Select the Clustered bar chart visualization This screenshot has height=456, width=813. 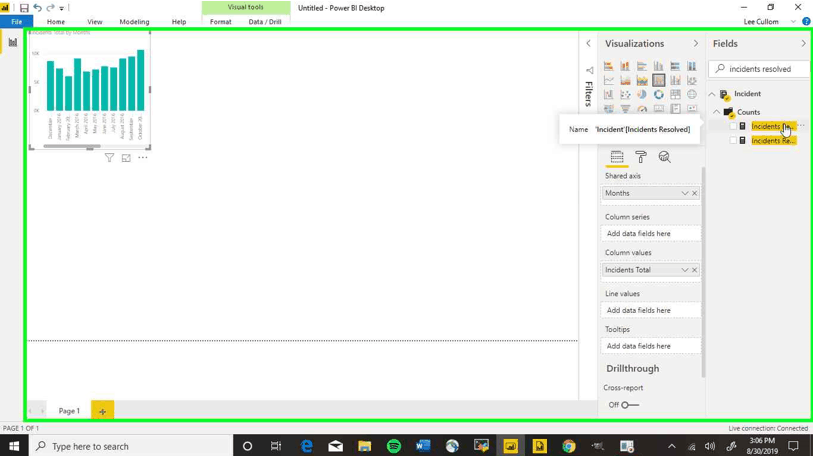(x=641, y=66)
